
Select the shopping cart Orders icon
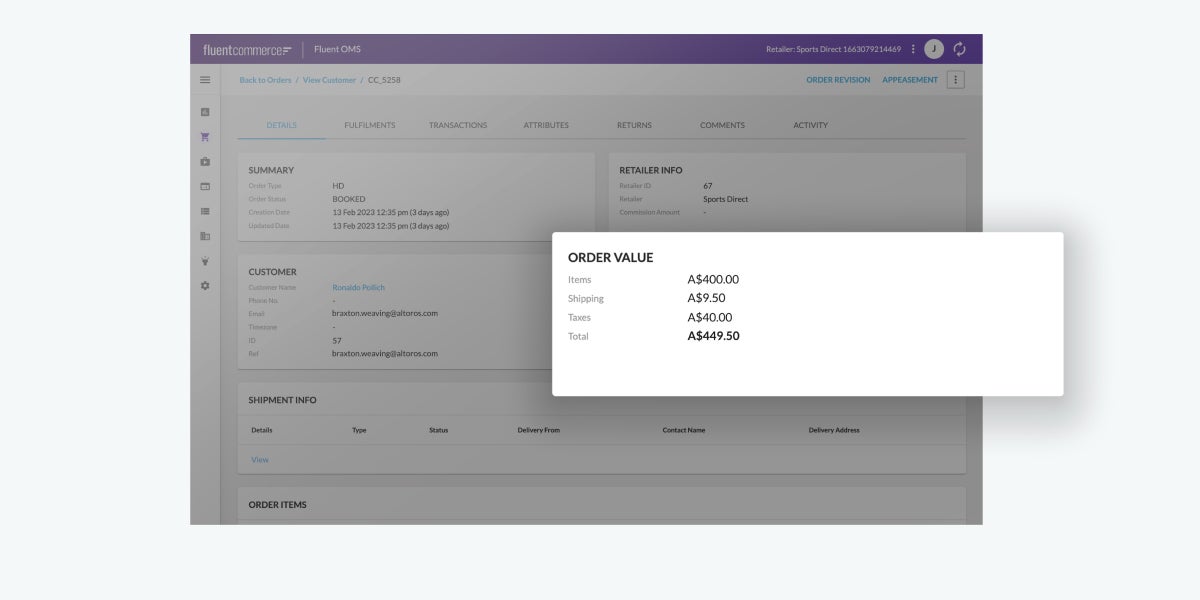coord(205,137)
